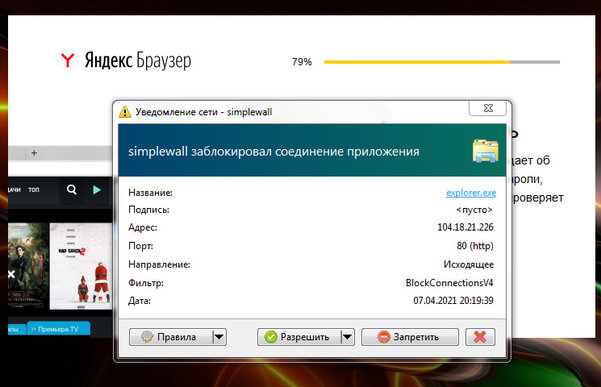The image size is (601, 387).
Task: Select the топ menu item
Action: (x=34, y=190)
